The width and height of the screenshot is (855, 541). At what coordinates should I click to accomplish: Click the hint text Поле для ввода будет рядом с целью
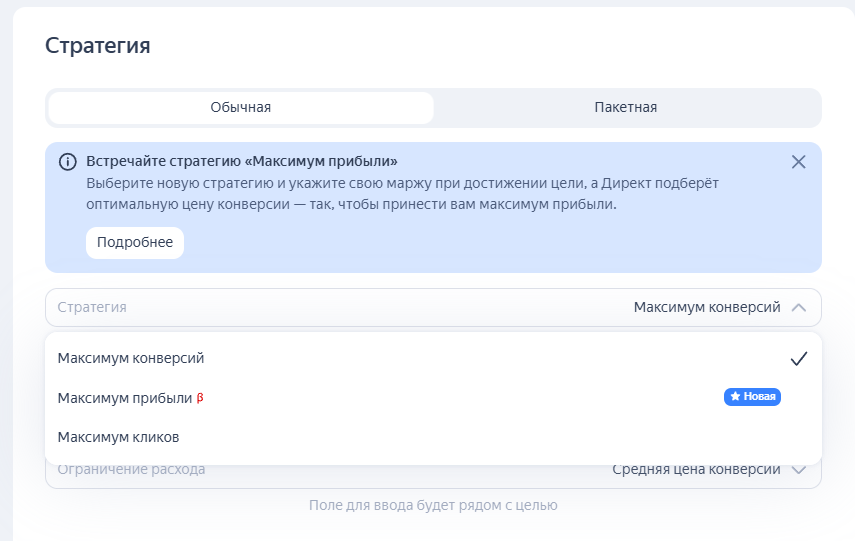click(433, 505)
